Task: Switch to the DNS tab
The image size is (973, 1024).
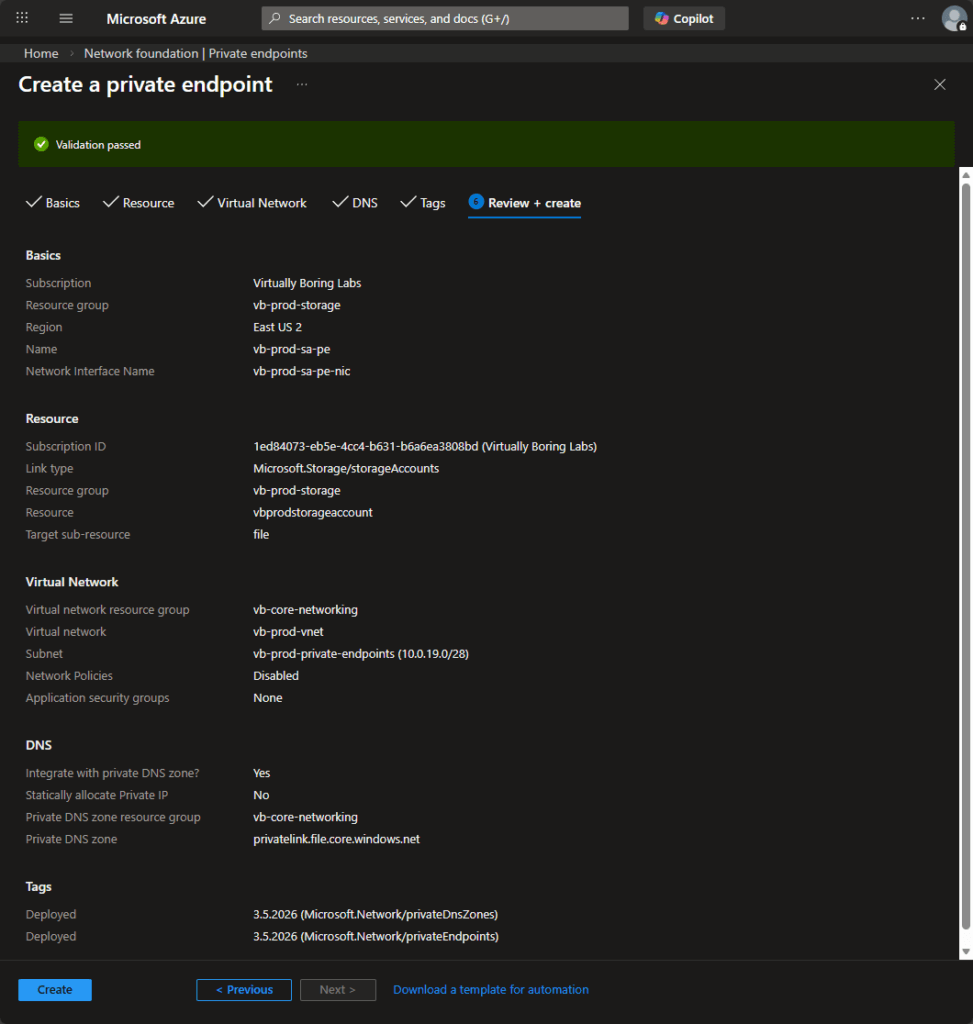Action: pyautogui.click(x=355, y=203)
